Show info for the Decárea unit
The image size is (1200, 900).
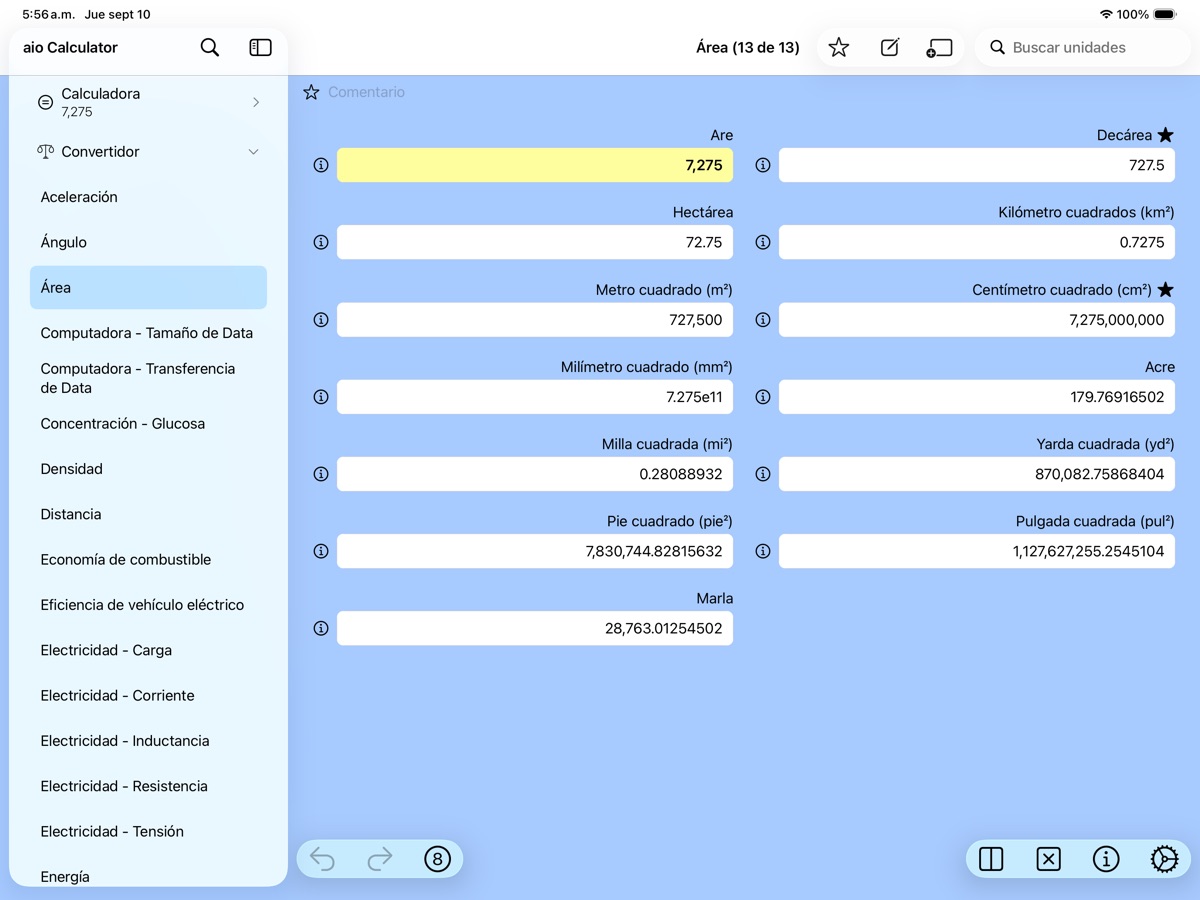(x=763, y=165)
